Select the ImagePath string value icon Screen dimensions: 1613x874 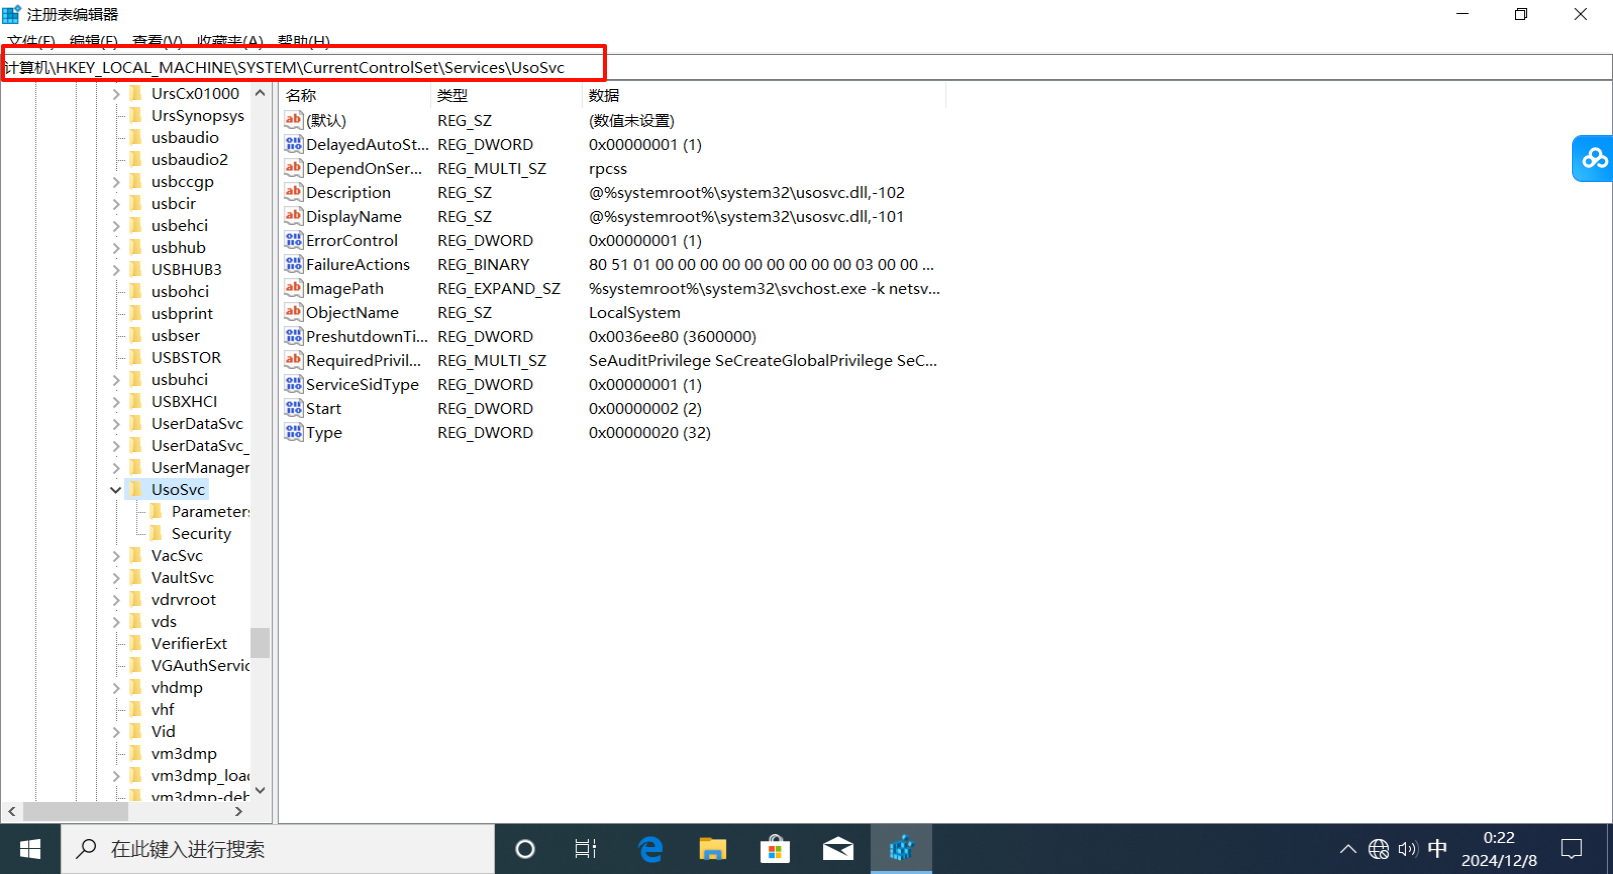(294, 288)
